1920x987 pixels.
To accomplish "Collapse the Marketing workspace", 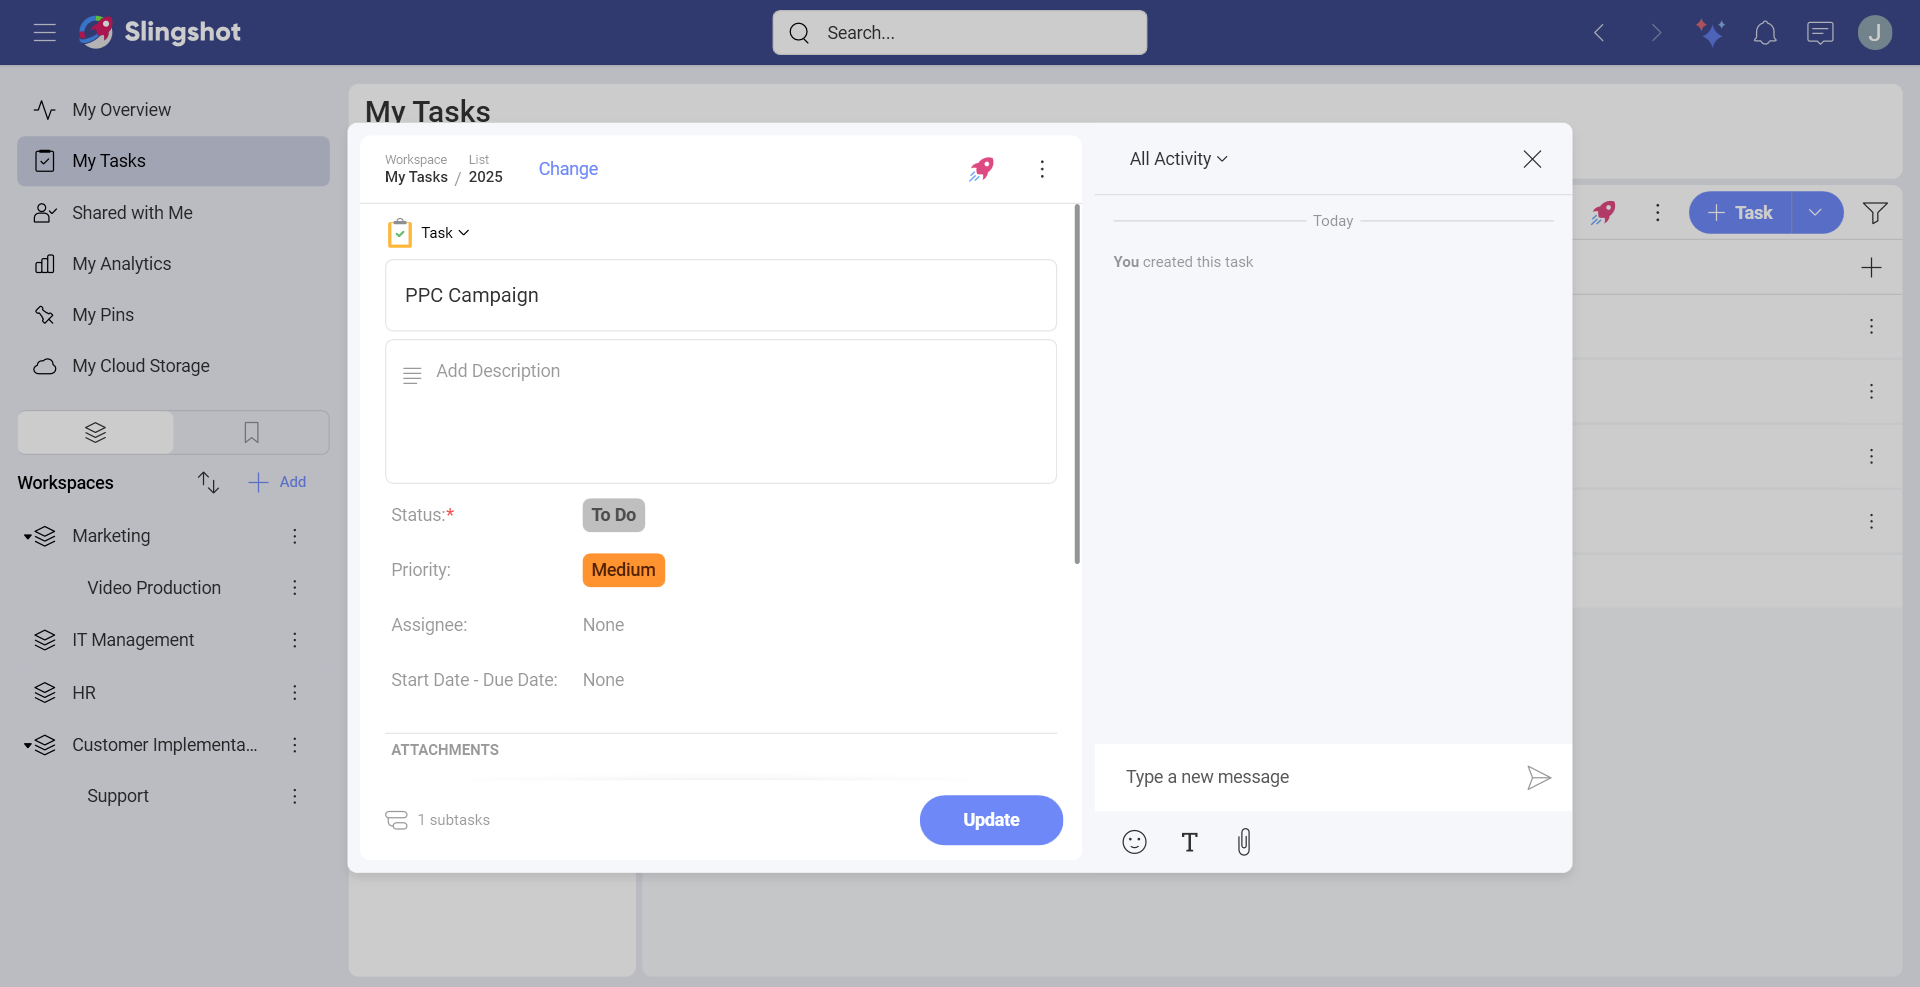I will (x=27, y=537).
